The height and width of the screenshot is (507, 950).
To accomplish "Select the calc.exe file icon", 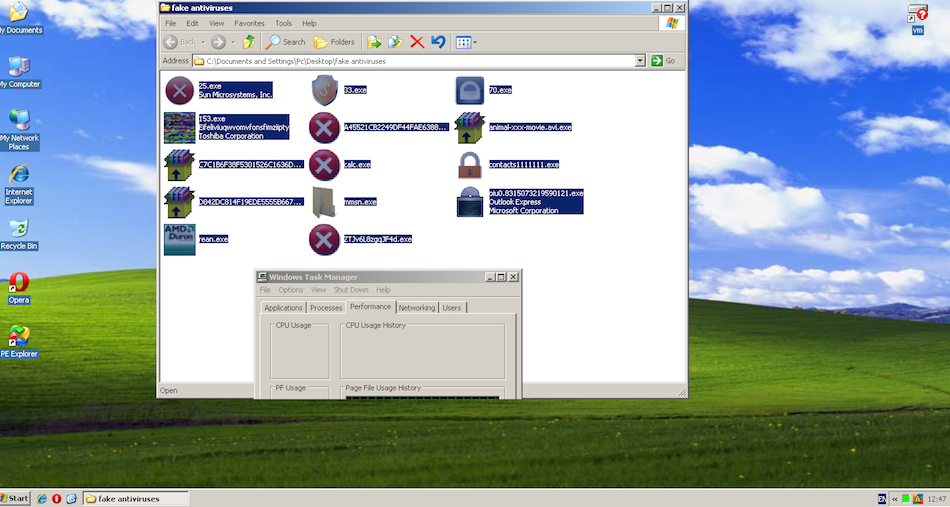I will (x=323, y=164).
